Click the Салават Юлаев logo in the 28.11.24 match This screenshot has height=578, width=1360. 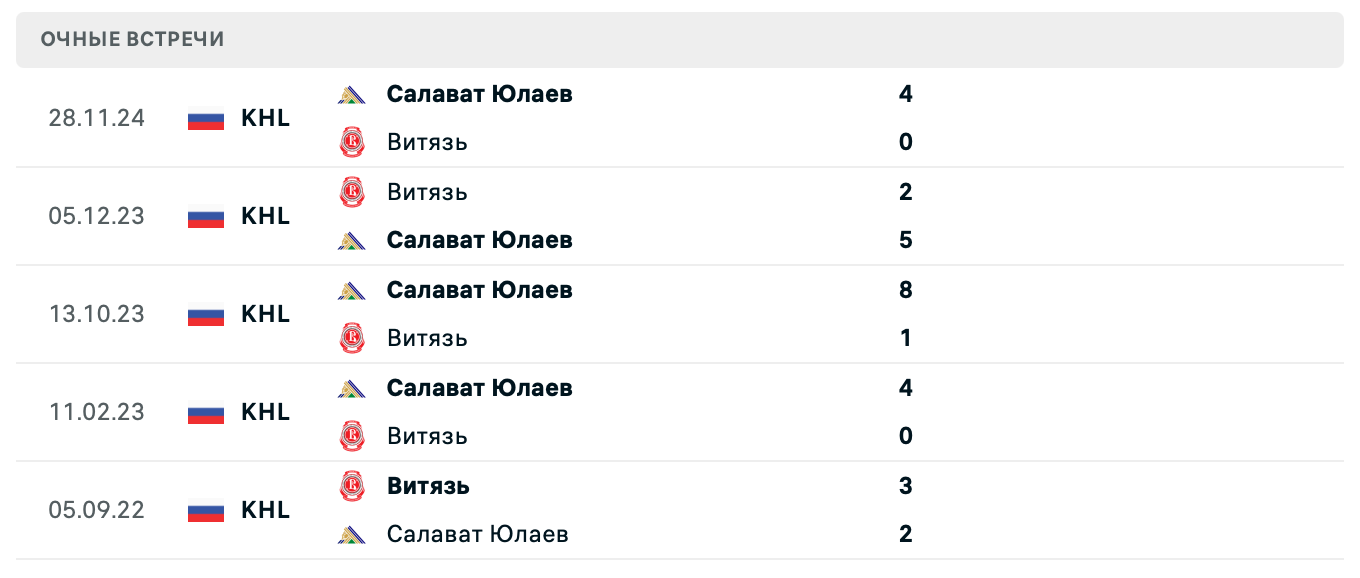pos(352,94)
